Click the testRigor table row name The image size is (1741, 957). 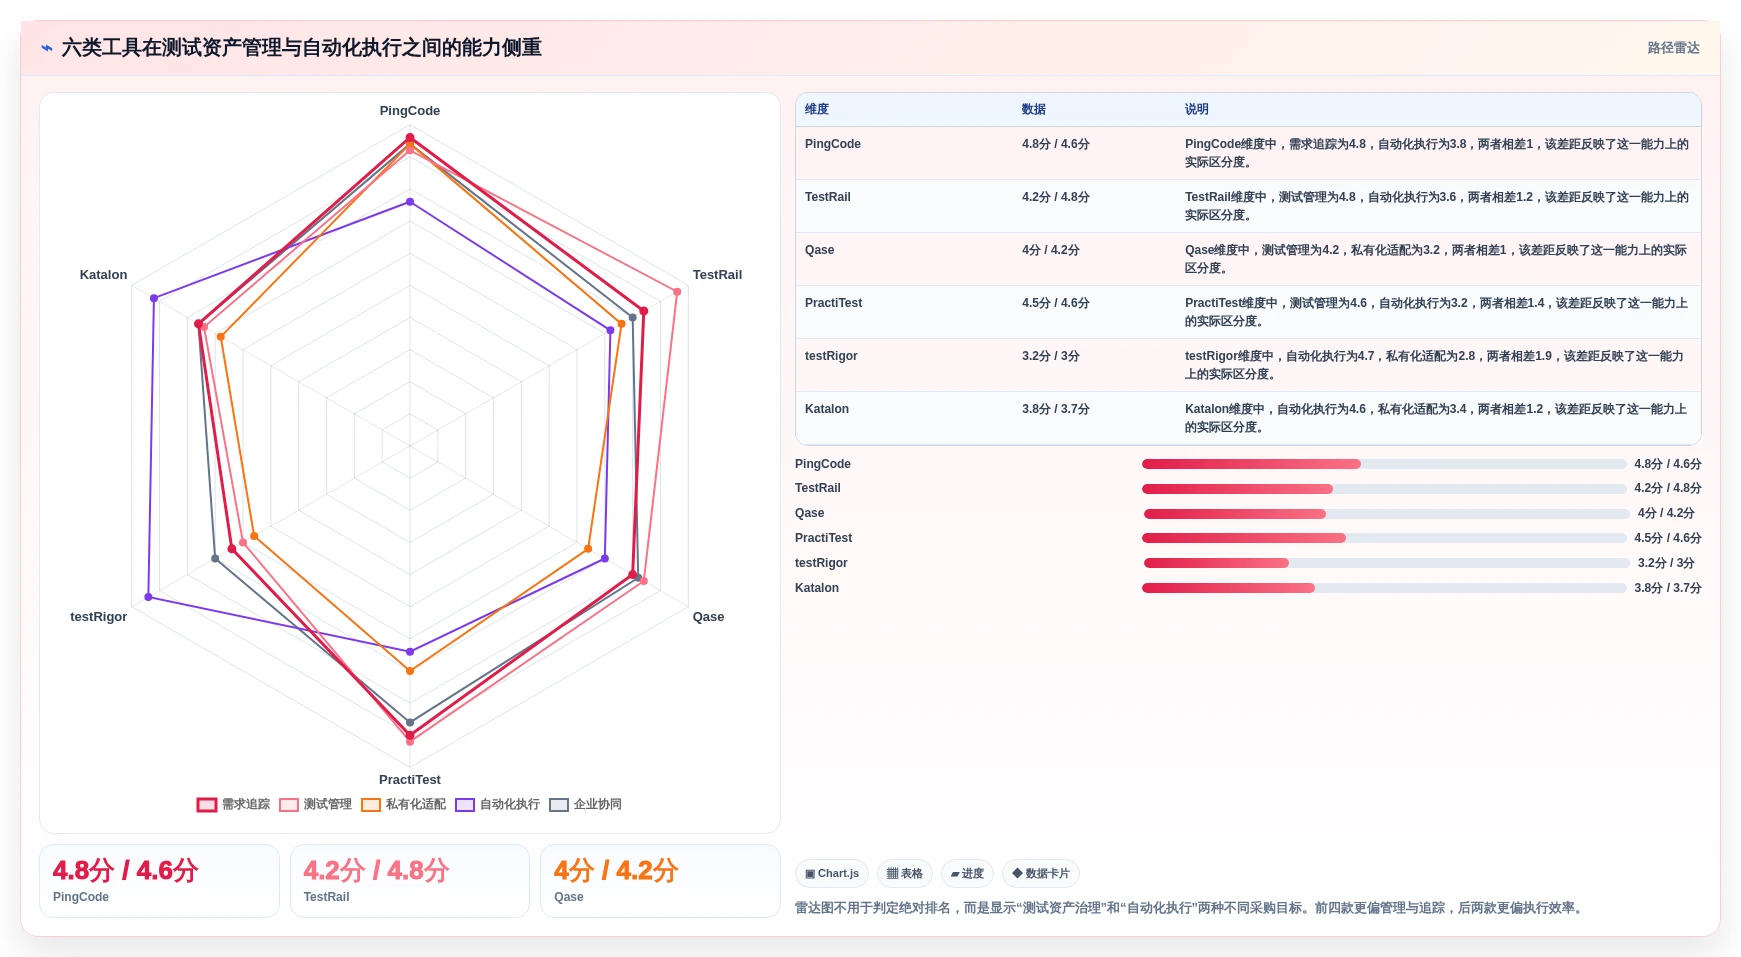[831, 356]
